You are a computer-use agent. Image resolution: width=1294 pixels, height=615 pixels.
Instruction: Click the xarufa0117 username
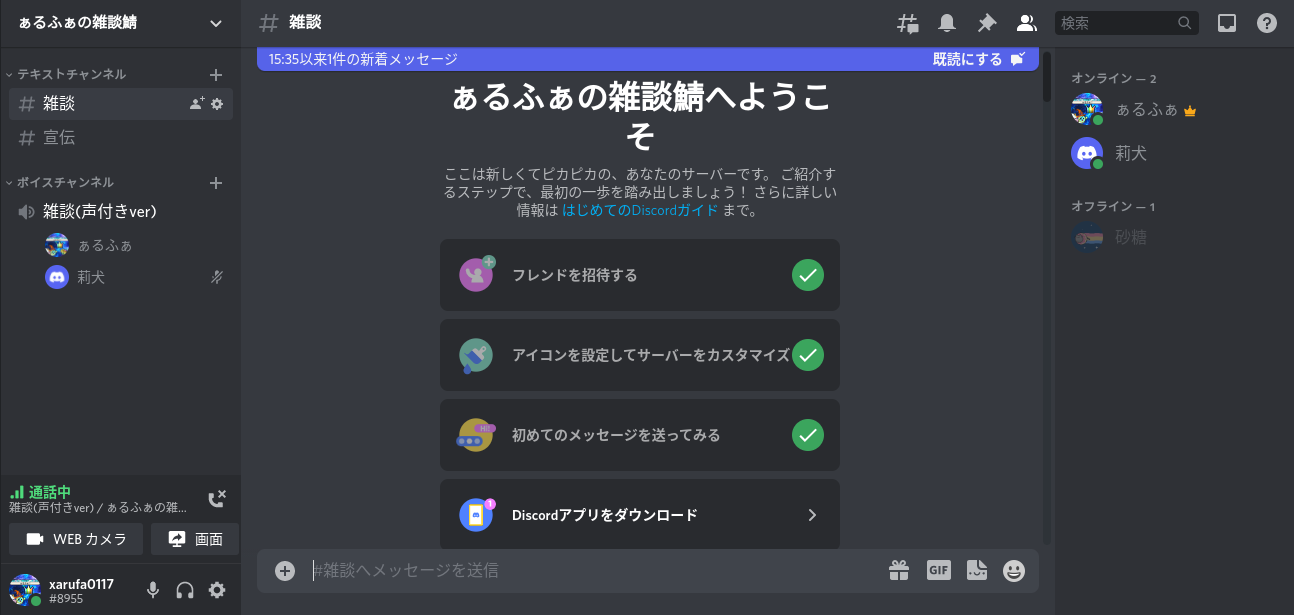pyautogui.click(x=81, y=583)
